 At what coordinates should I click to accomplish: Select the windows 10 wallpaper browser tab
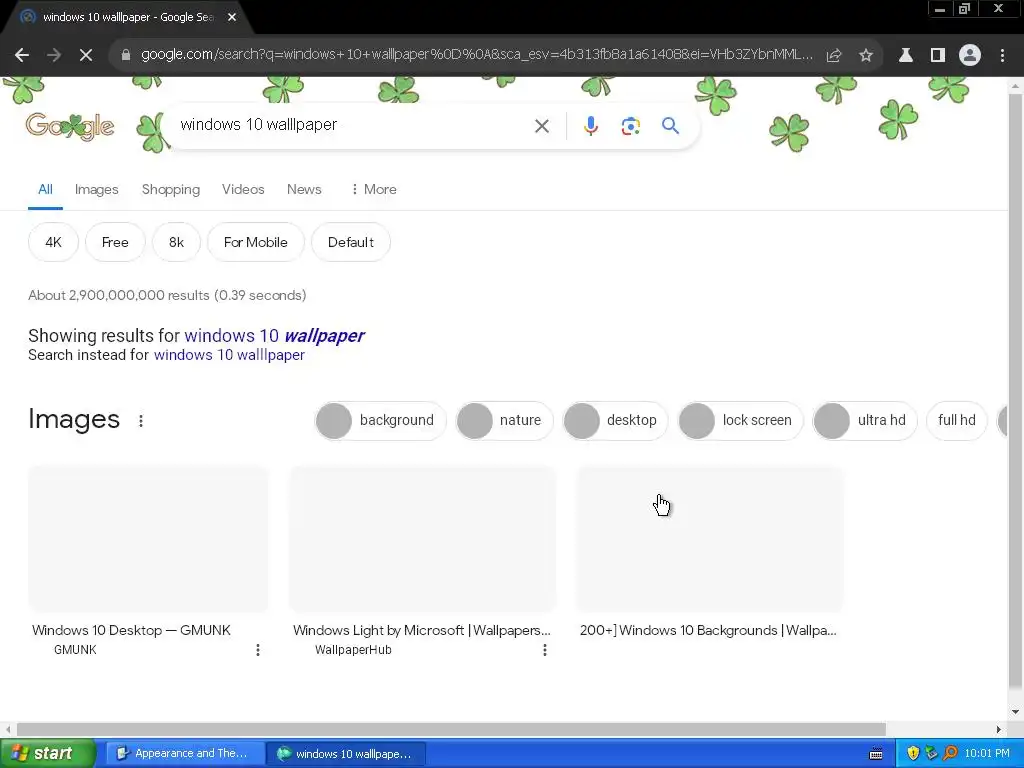(128, 18)
